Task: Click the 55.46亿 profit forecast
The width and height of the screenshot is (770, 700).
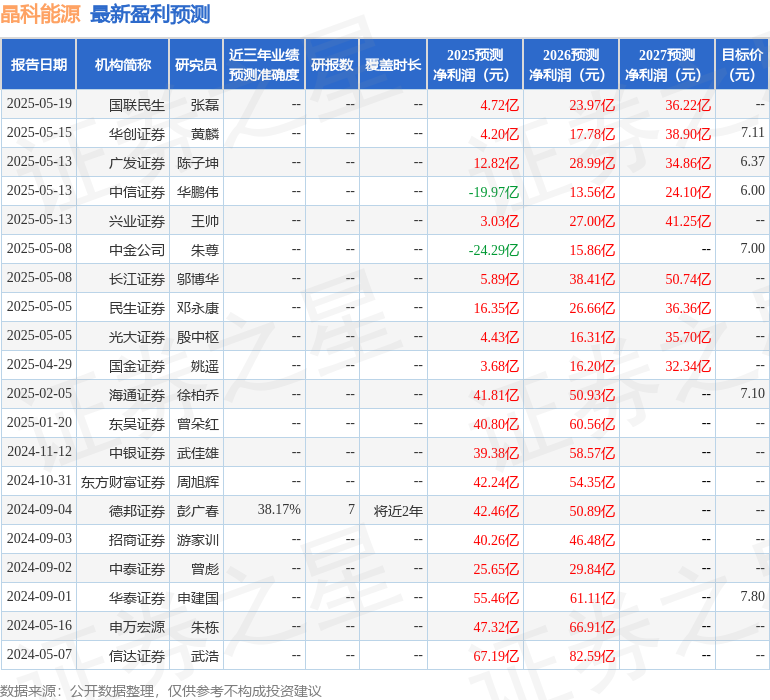Action: [x=496, y=598]
